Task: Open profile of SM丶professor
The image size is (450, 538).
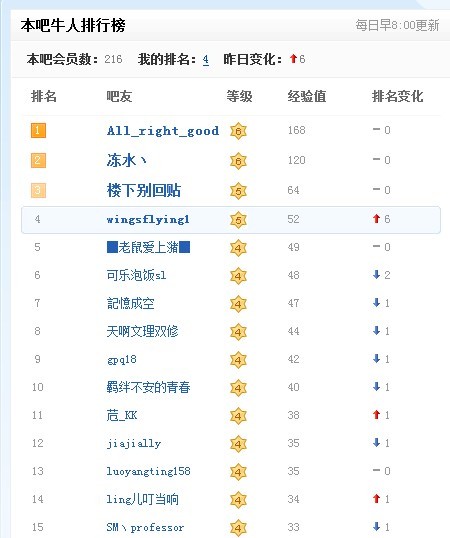Action: point(145,527)
